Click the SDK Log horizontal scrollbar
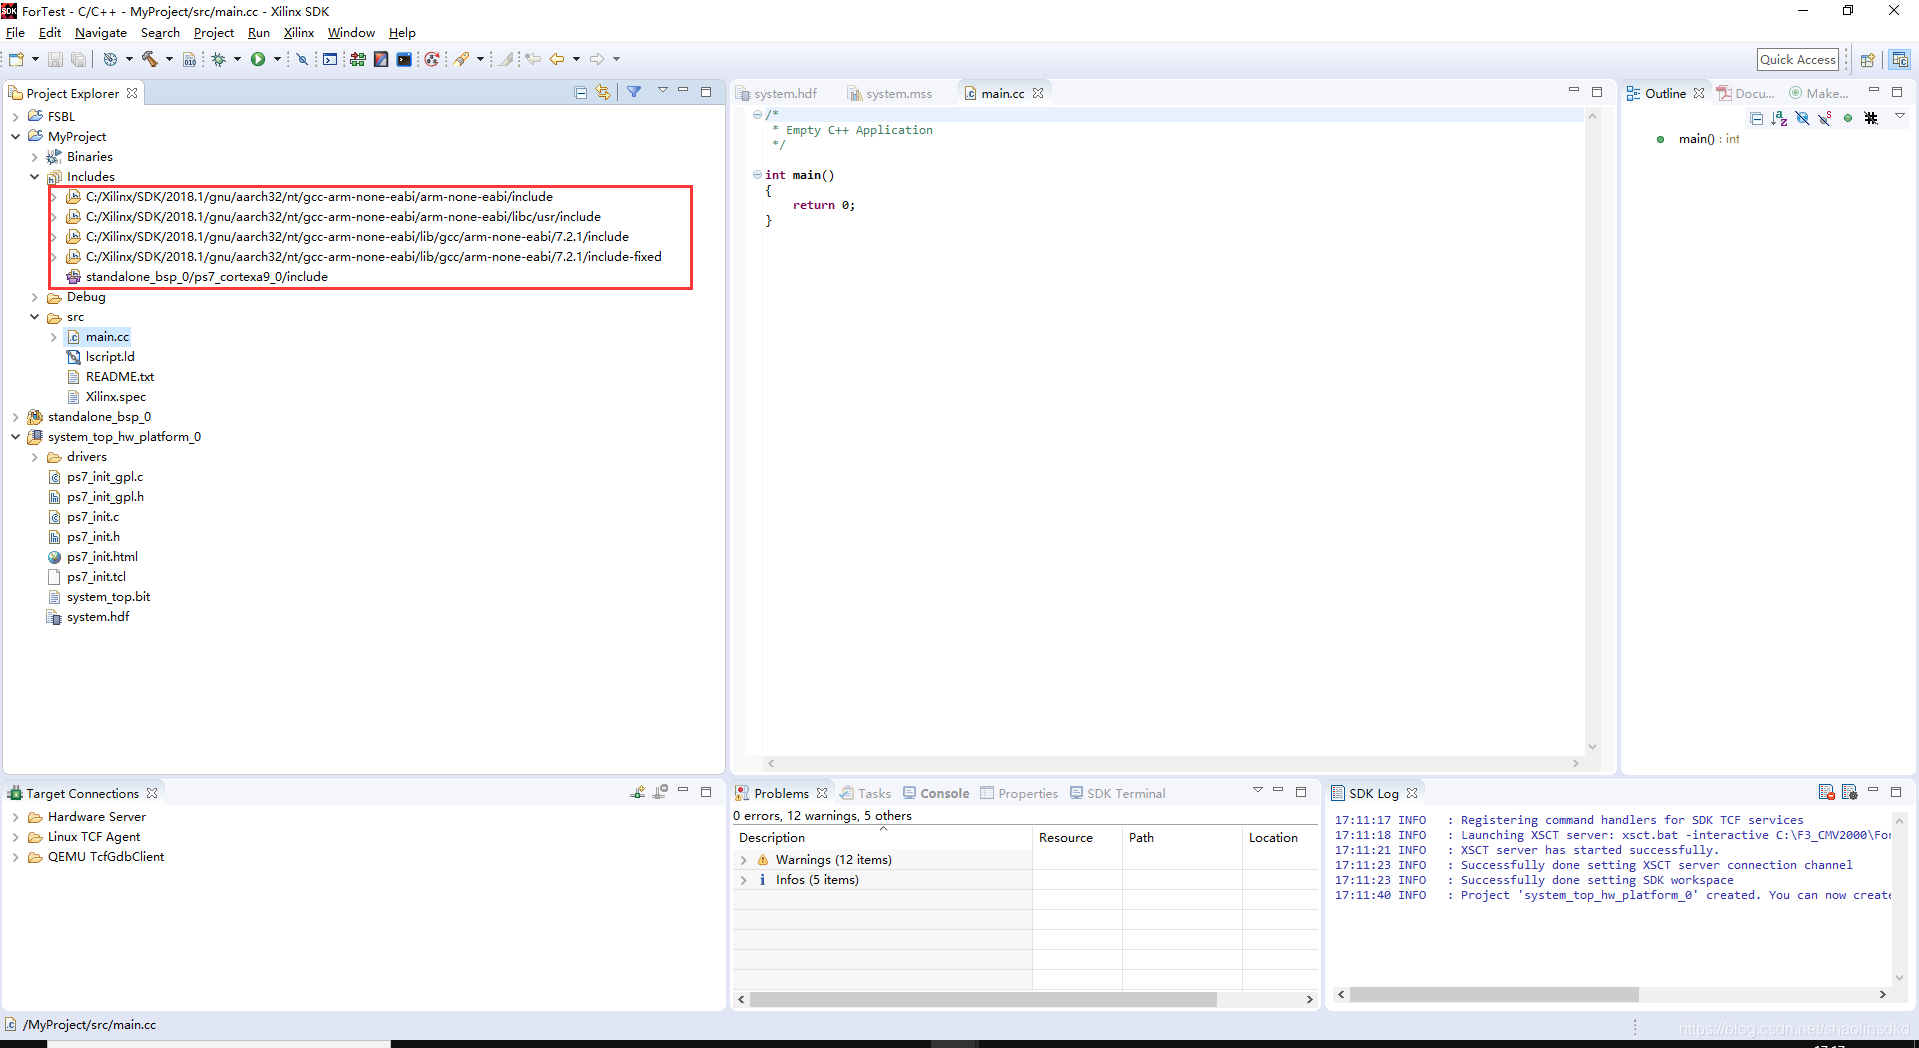Screen dimensions: 1919x1048 point(1494,994)
